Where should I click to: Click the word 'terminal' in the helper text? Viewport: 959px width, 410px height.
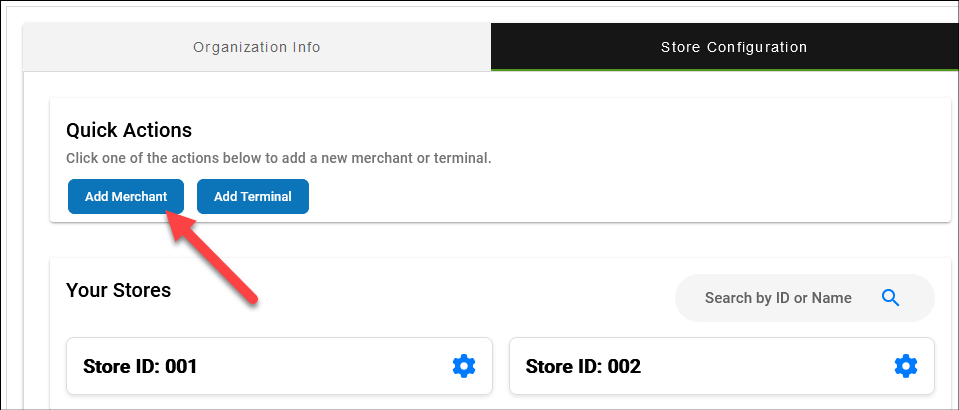pyautogui.click(x=465, y=158)
